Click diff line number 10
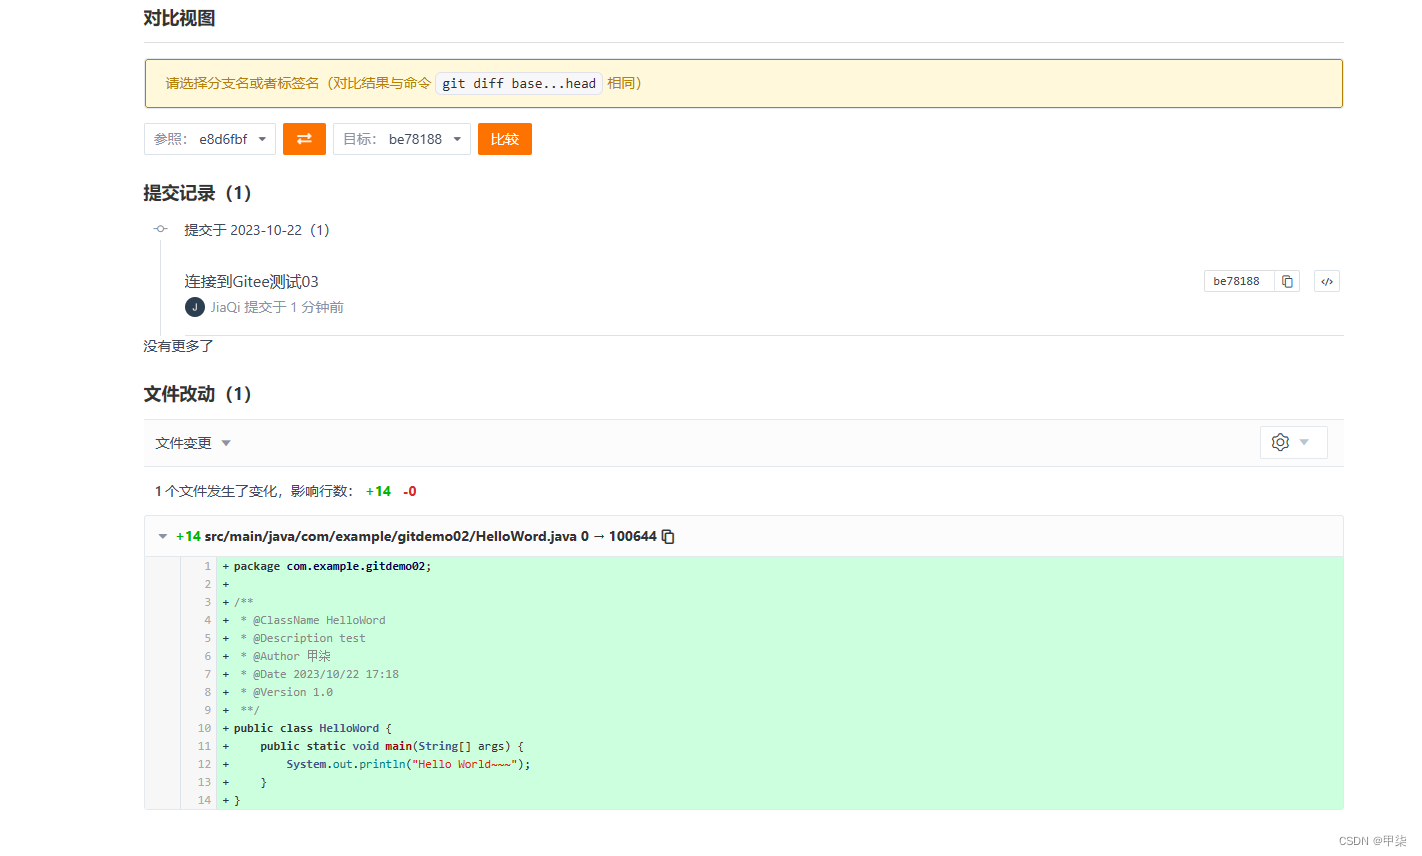Viewport: 1422px width, 856px height. pos(204,728)
